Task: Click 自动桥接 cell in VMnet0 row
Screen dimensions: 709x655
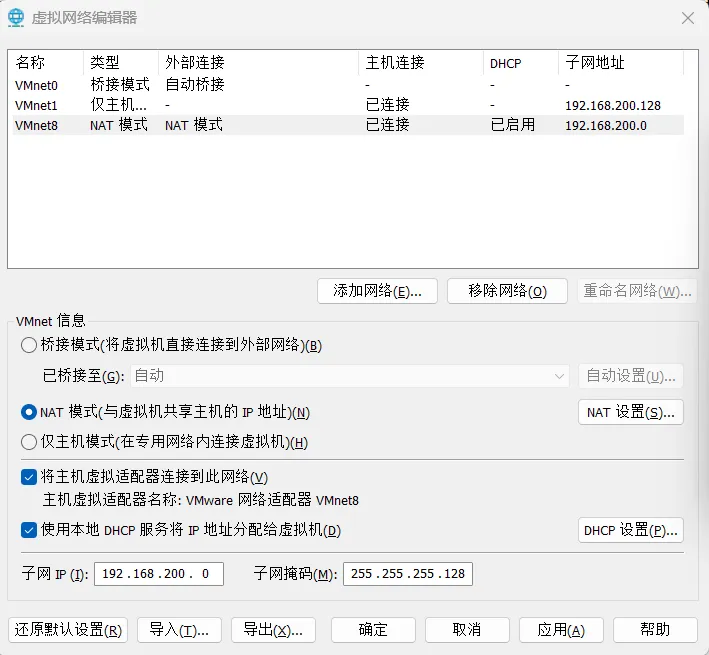Action: [195, 85]
